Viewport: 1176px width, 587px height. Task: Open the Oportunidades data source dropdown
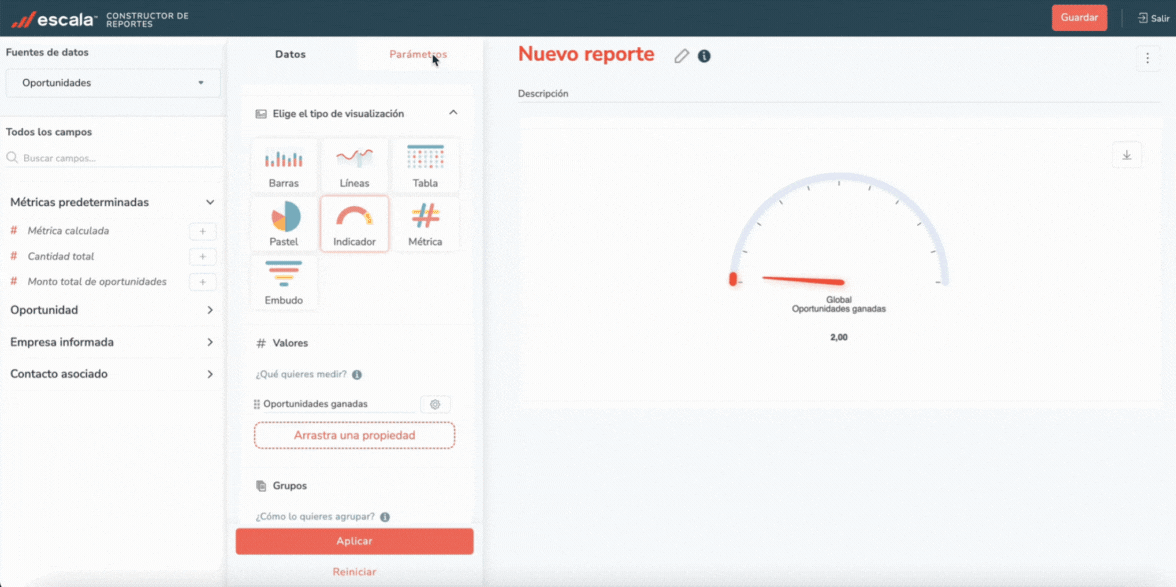113,83
